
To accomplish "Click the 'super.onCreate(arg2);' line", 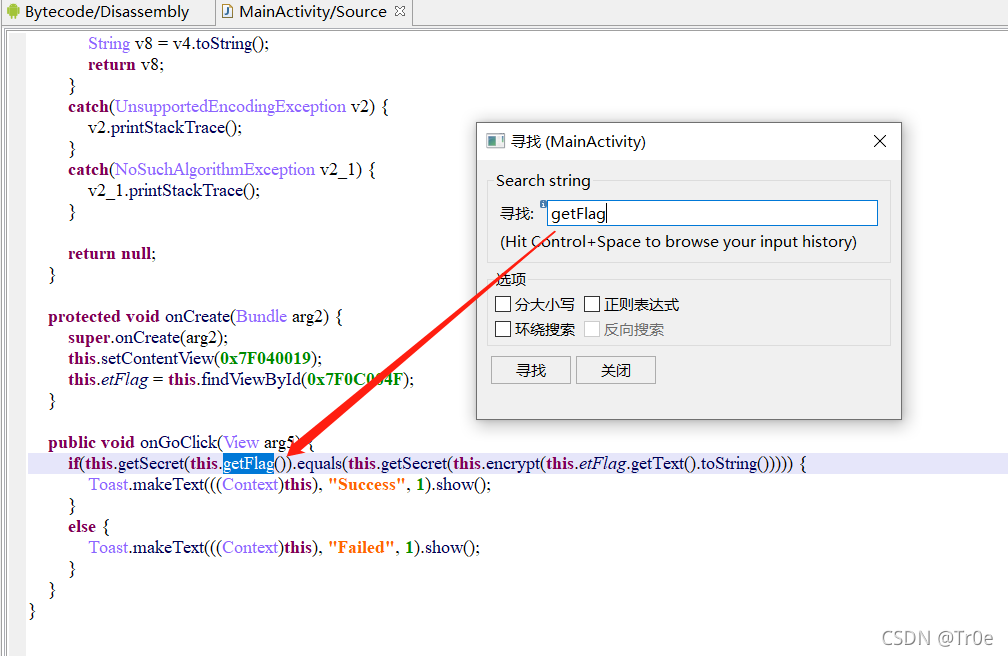I will click(x=148, y=338).
